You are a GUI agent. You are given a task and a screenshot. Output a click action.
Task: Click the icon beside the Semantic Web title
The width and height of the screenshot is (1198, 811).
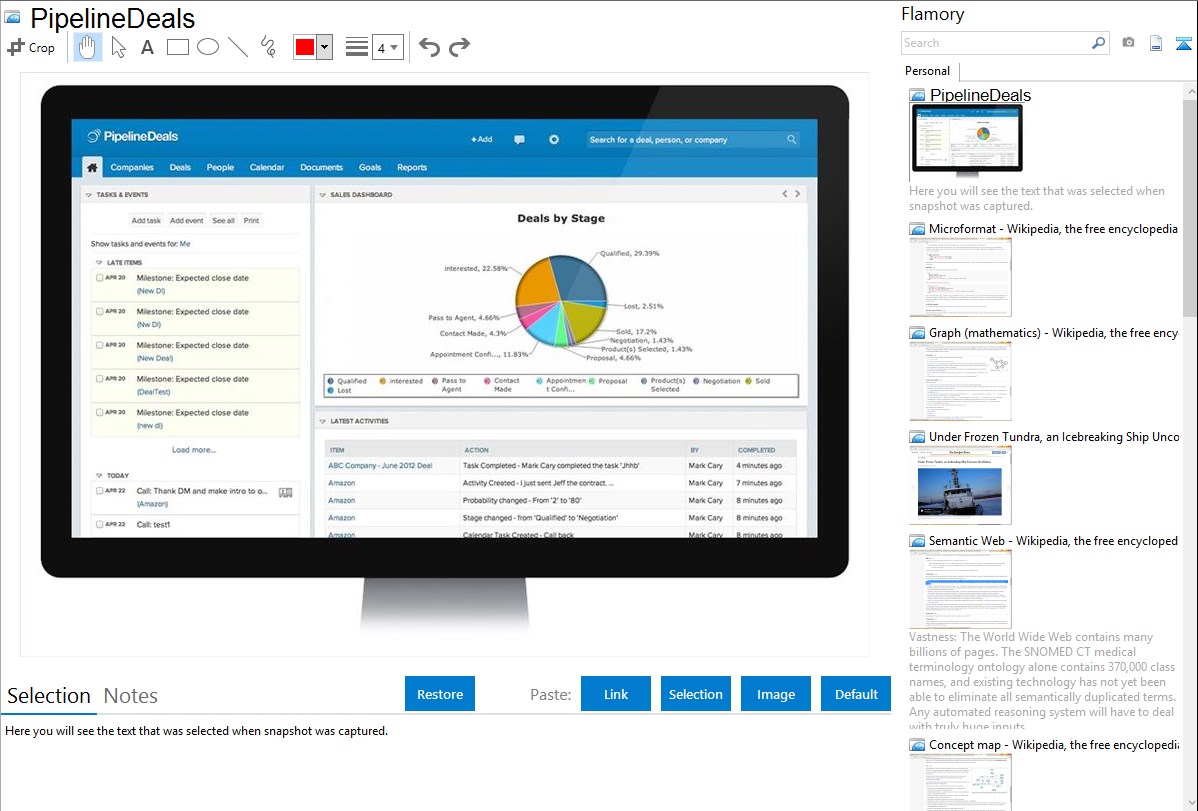click(917, 541)
